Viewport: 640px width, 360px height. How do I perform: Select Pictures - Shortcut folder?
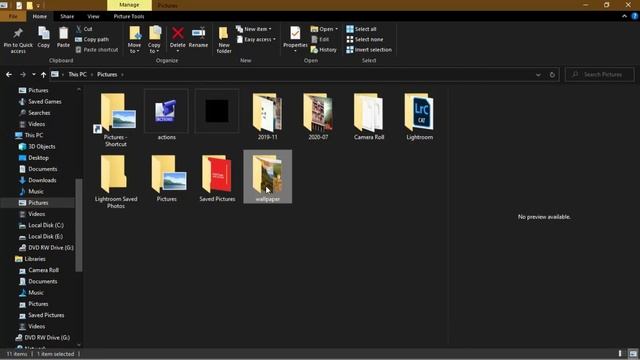(x=116, y=119)
